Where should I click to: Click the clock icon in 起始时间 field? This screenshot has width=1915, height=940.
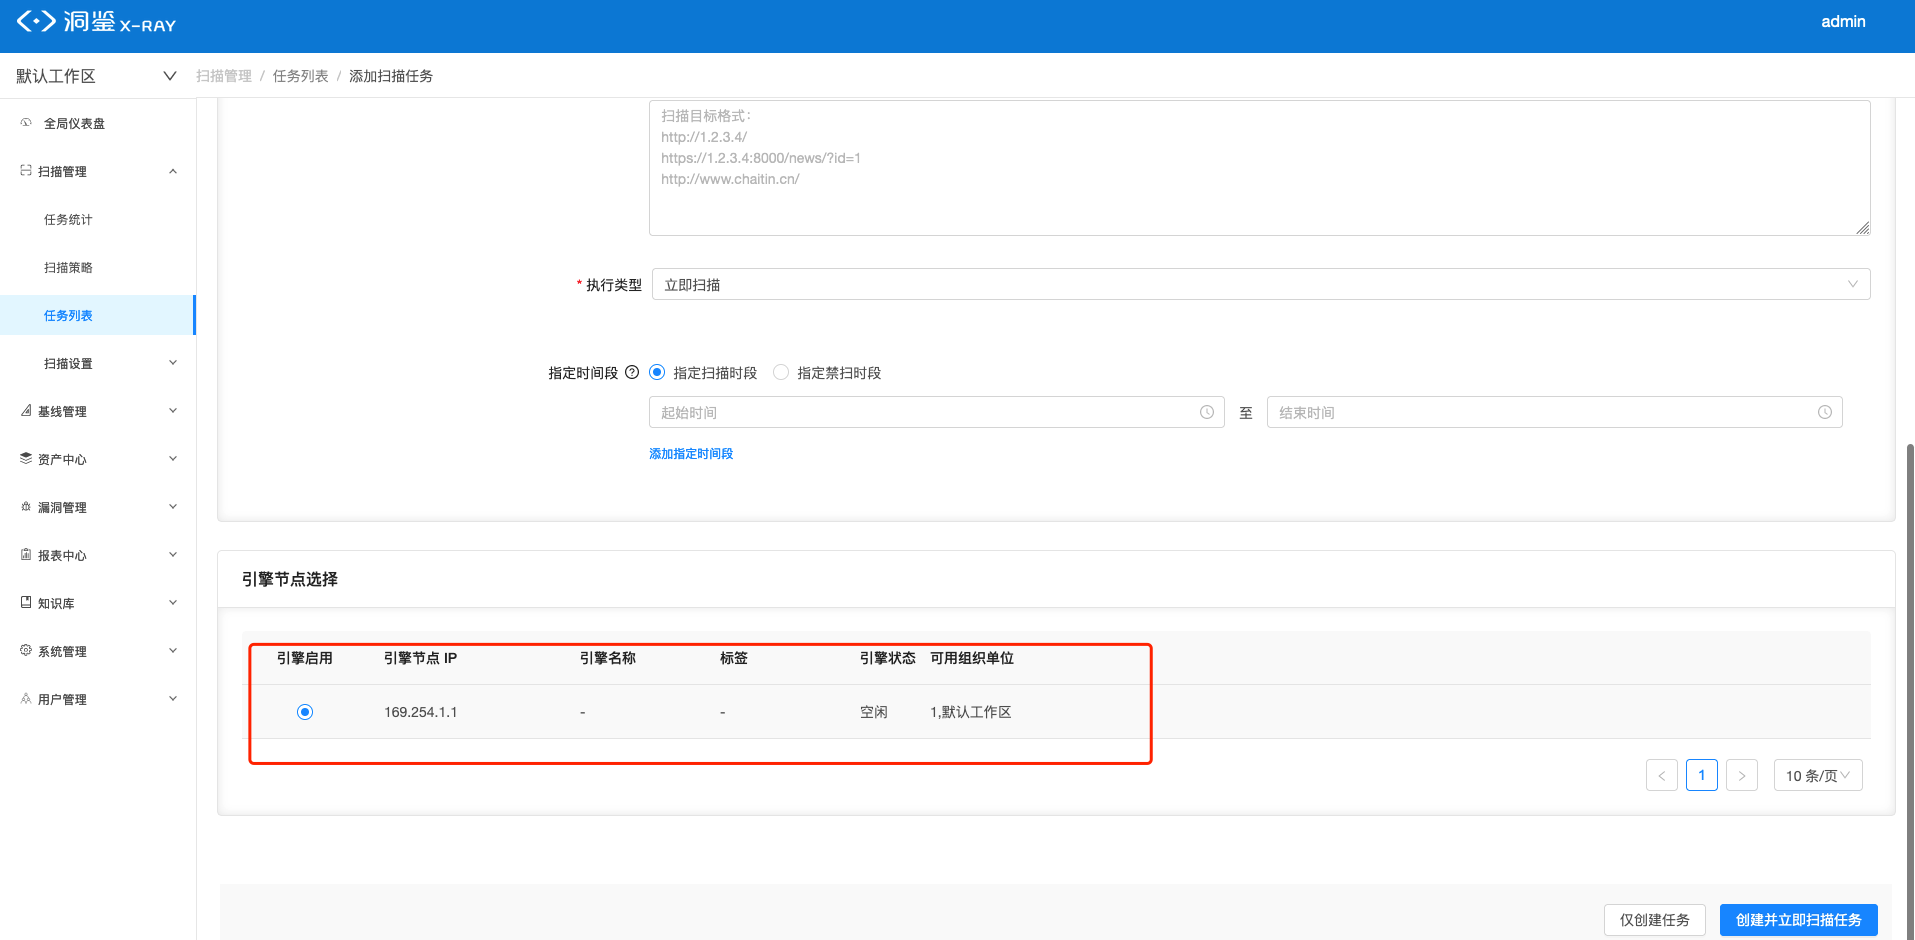(x=1207, y=412)
